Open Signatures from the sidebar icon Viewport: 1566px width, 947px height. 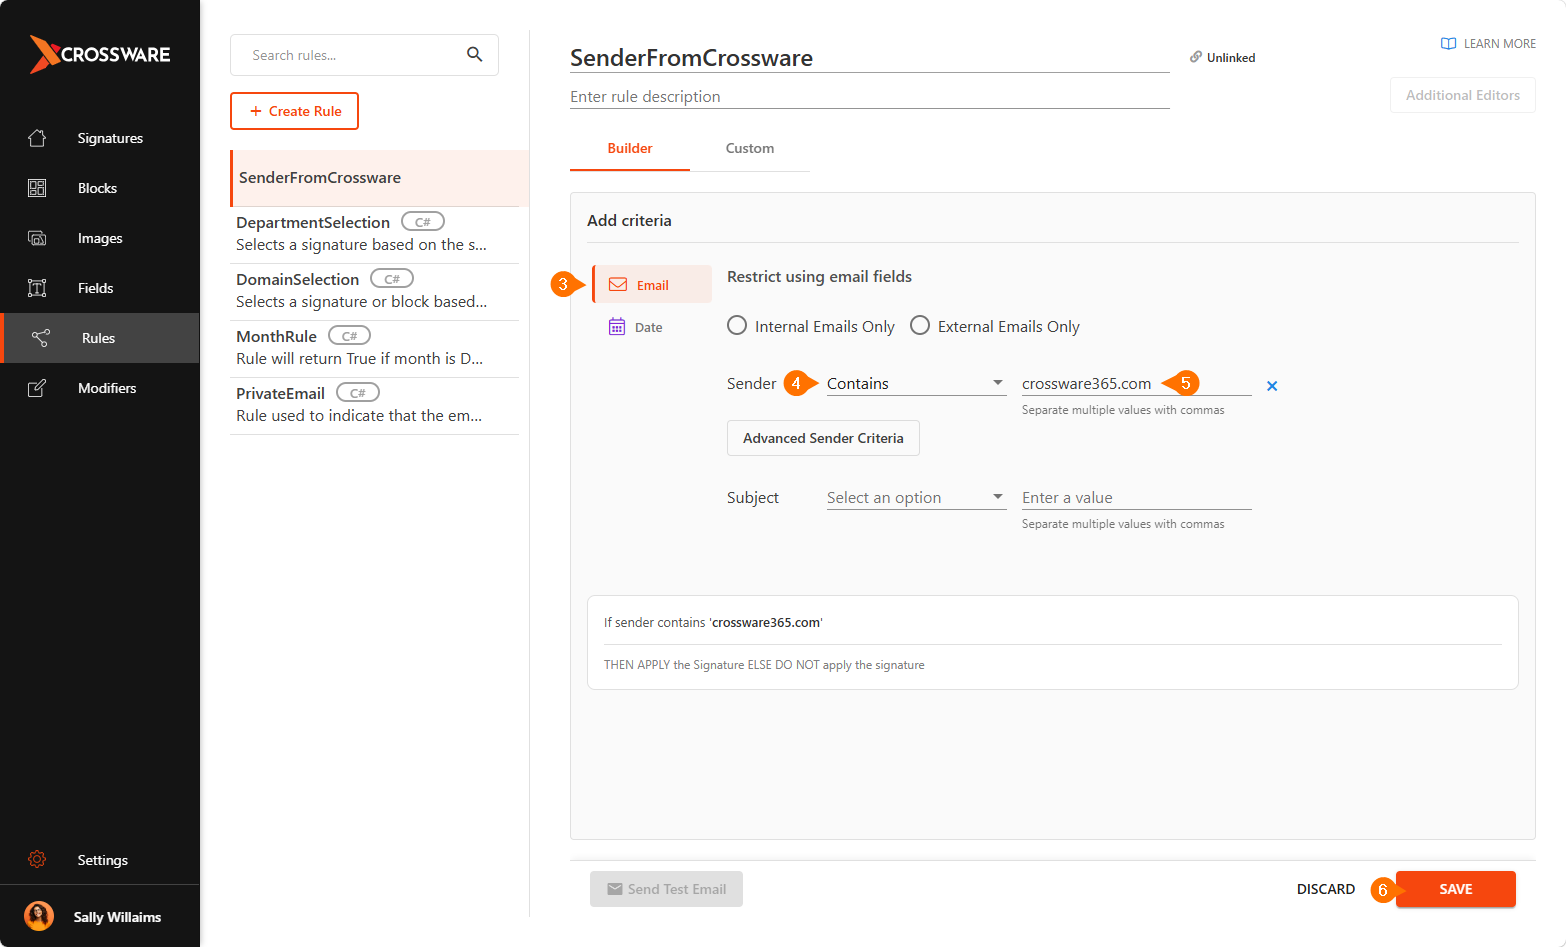pyautogui.click(x=37, y=138)
